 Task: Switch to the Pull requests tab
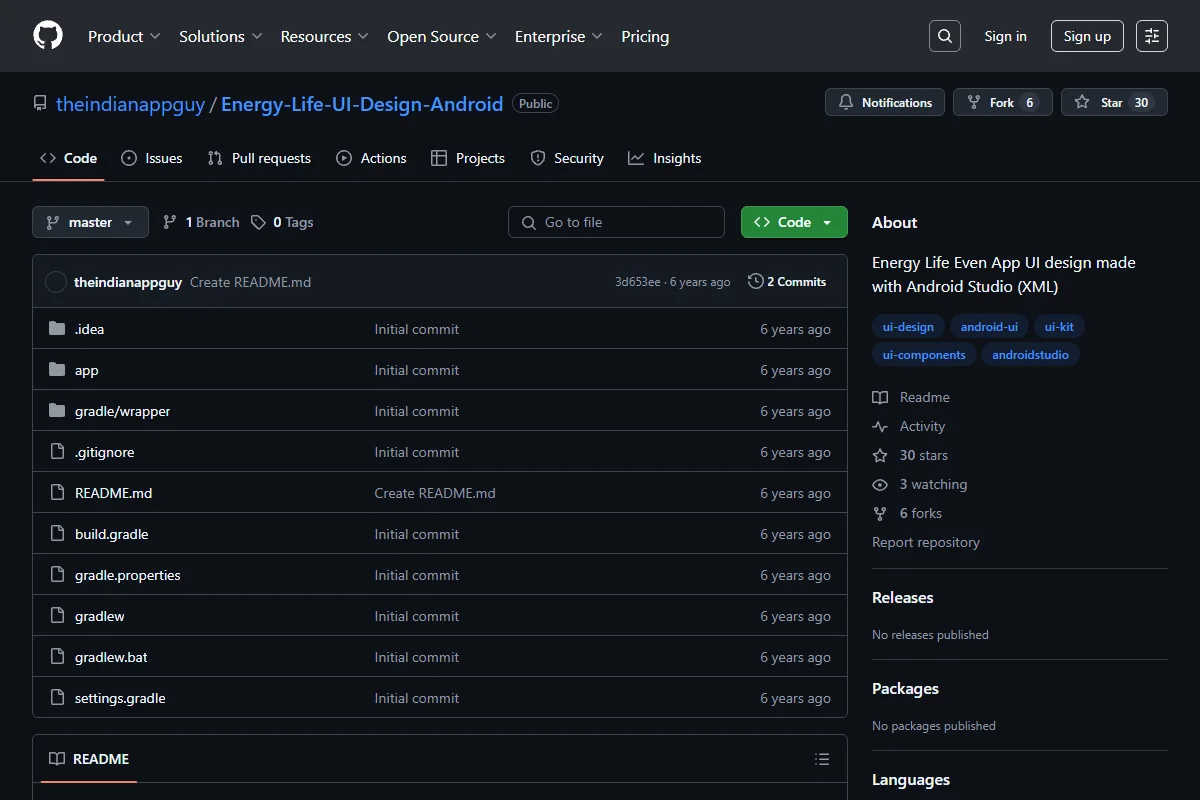259,158
